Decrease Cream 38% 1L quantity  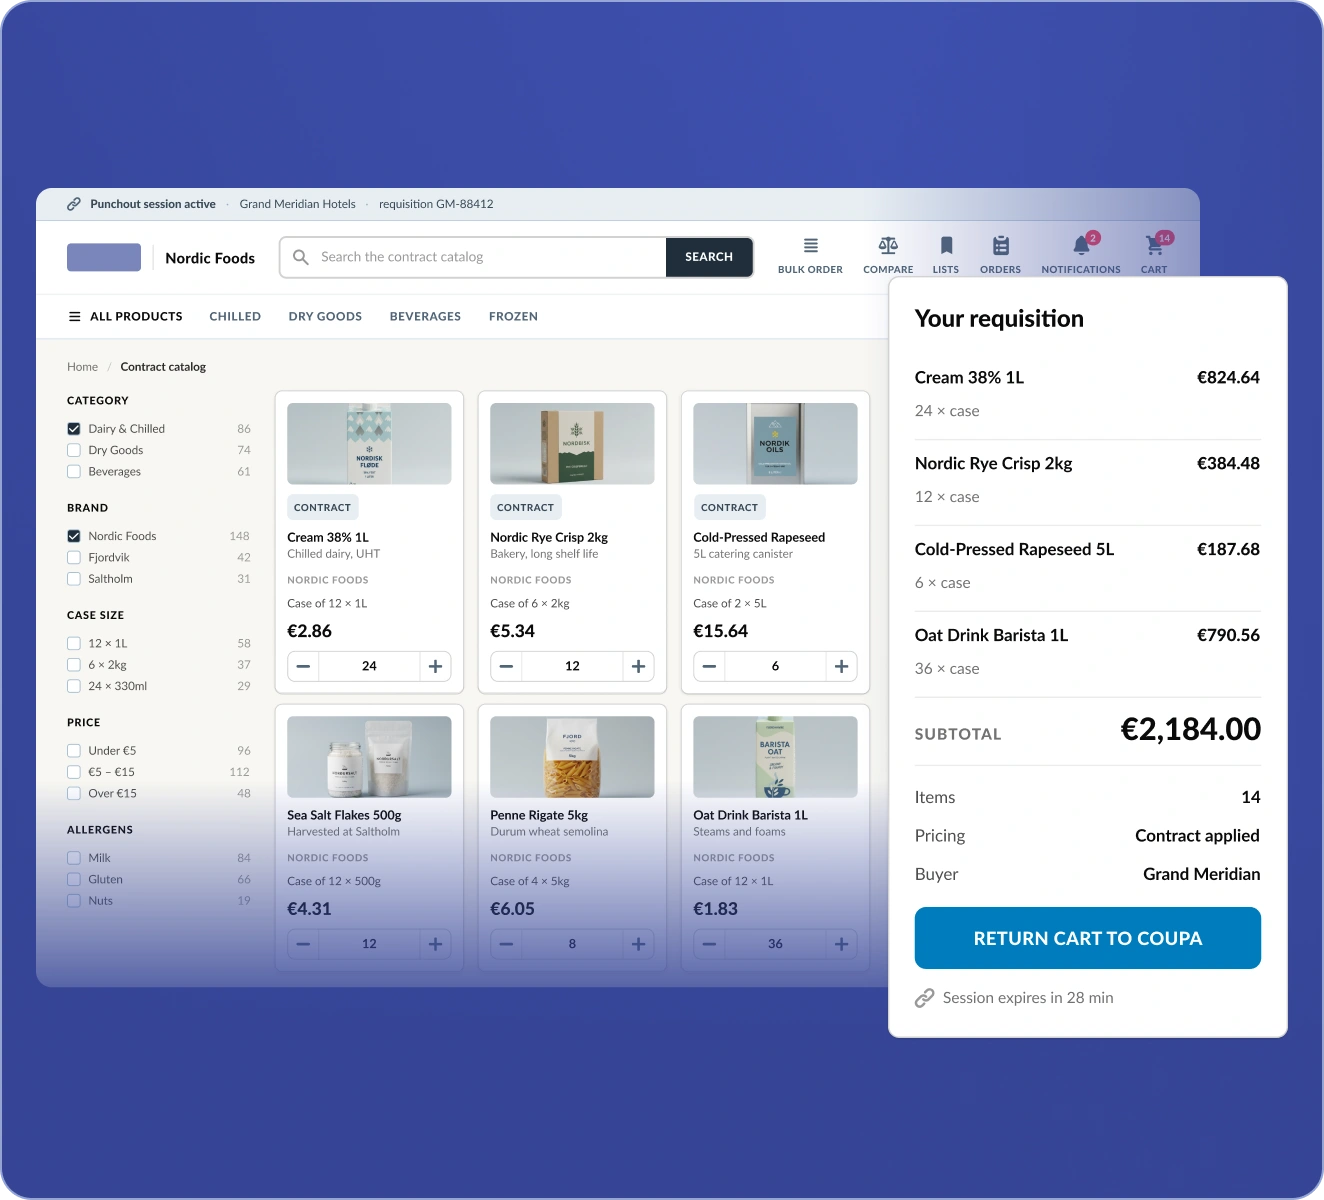click(x=303, y=666)
